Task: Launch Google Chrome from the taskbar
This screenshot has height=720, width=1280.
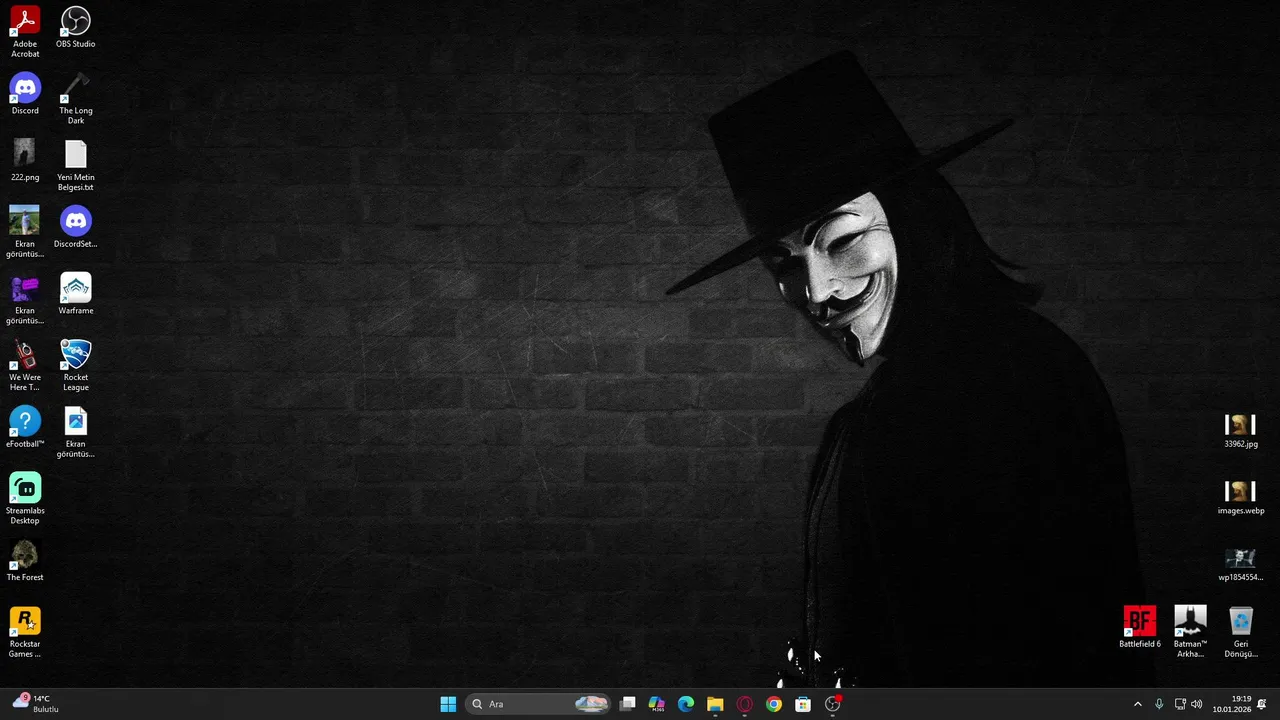Action: pyautogui.click(x=773, y=704)
